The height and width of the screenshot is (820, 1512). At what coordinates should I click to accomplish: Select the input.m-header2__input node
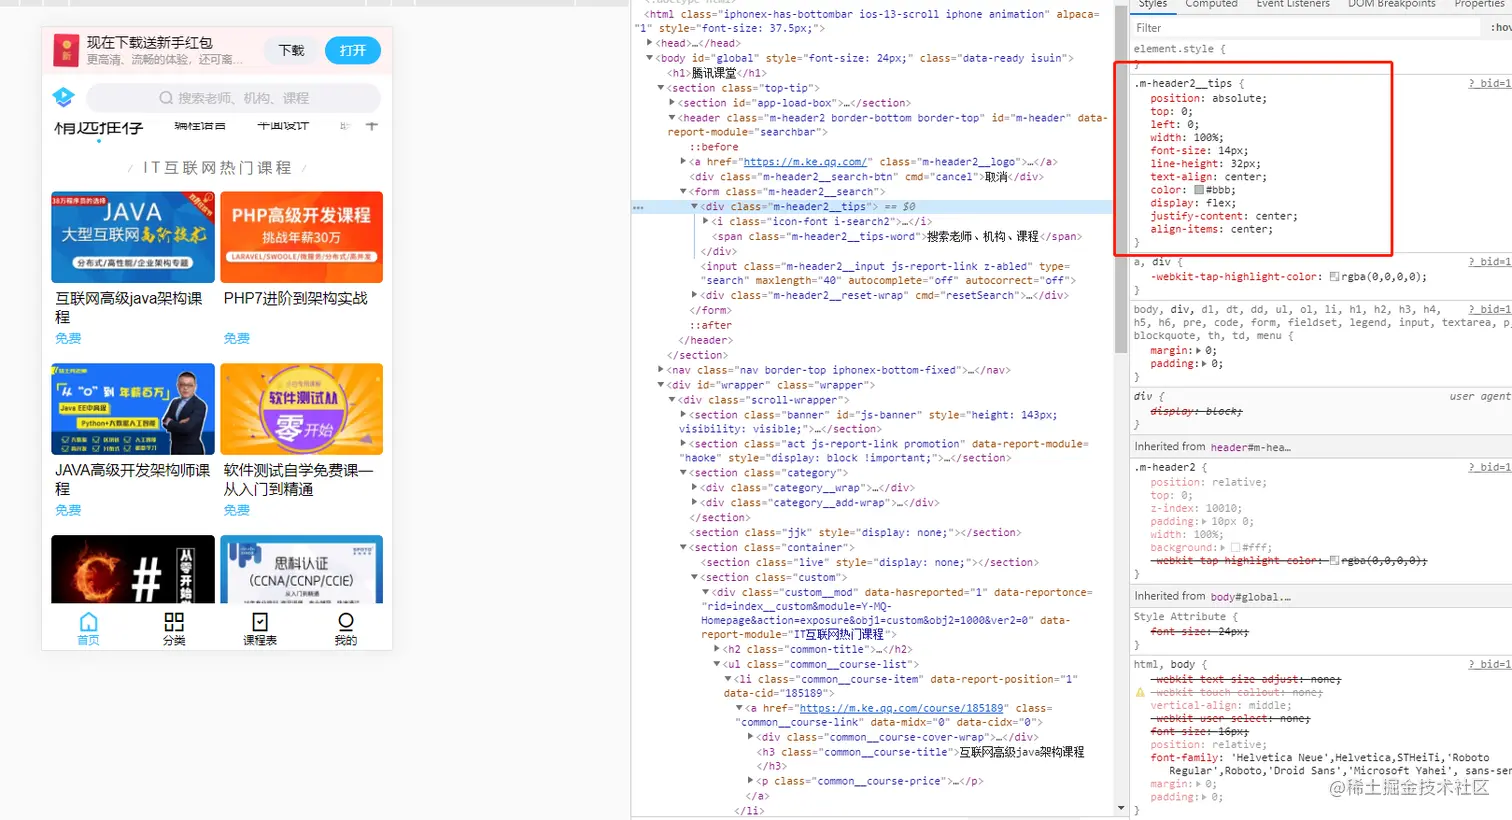point(888,274)
